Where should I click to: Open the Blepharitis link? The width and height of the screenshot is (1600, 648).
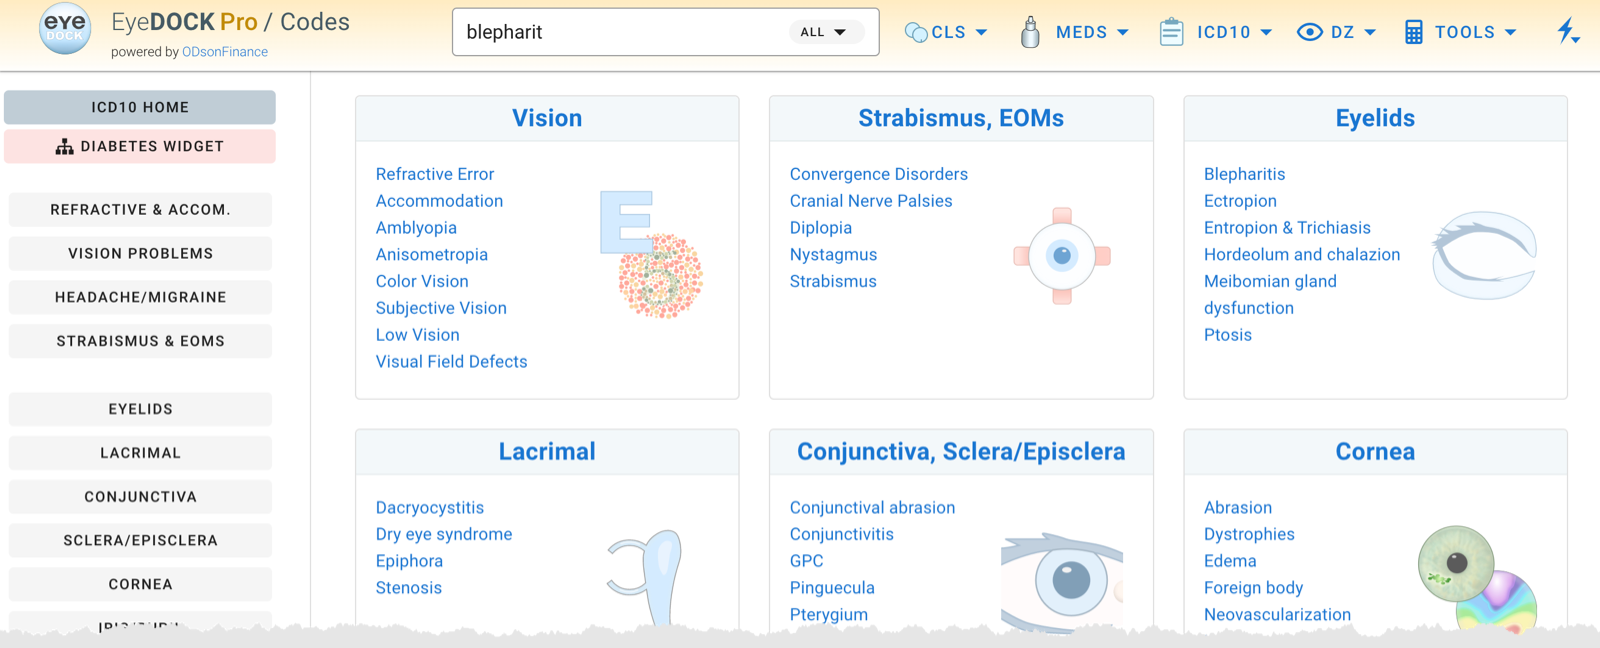(x=1244, y=174)
